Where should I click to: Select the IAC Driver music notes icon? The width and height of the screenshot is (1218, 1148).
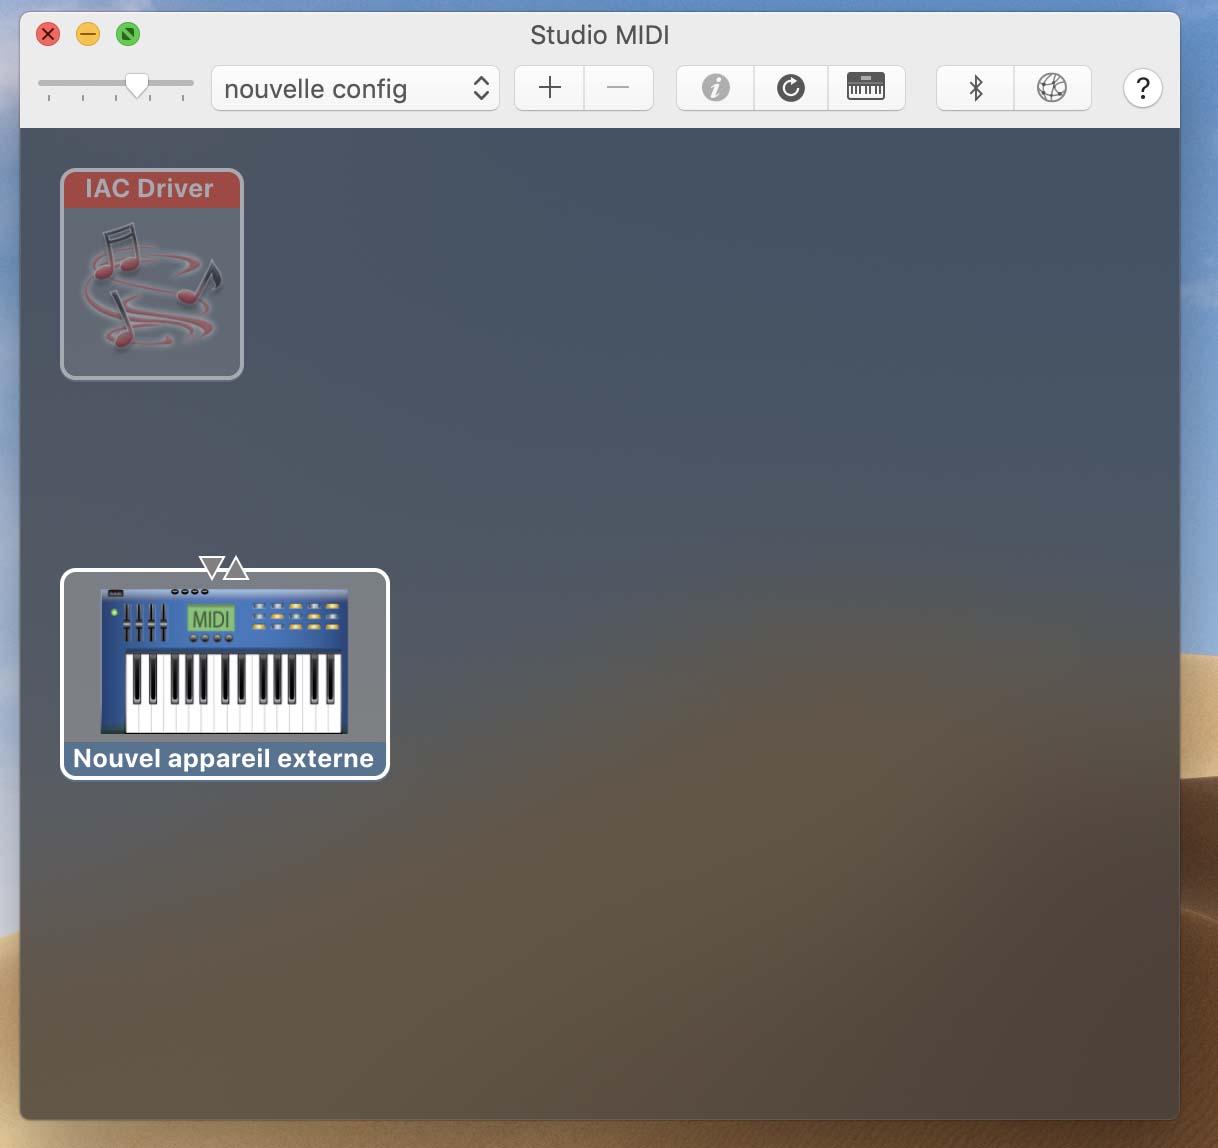[152, 287]
